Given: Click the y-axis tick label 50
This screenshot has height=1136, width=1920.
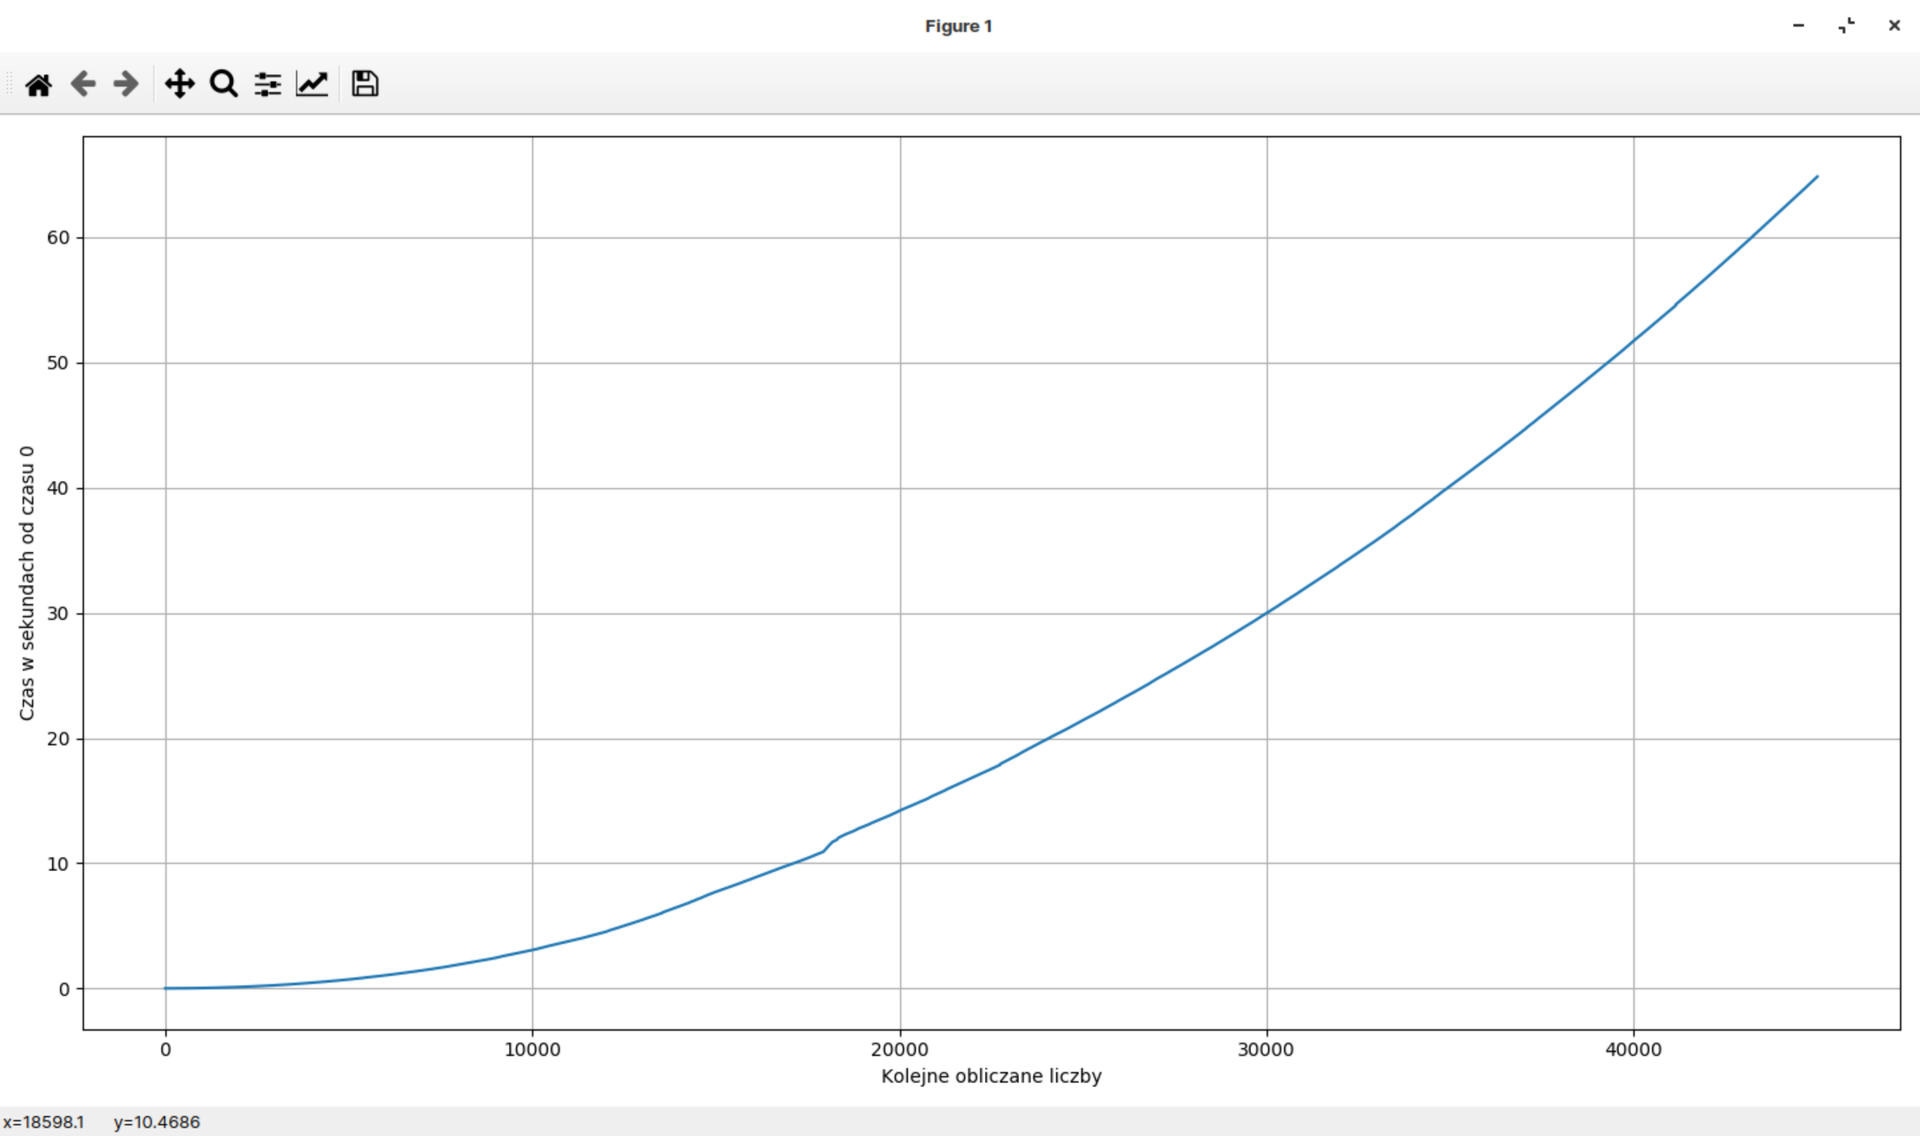Looking at the screenshot, I should click(x=58, y=363).
